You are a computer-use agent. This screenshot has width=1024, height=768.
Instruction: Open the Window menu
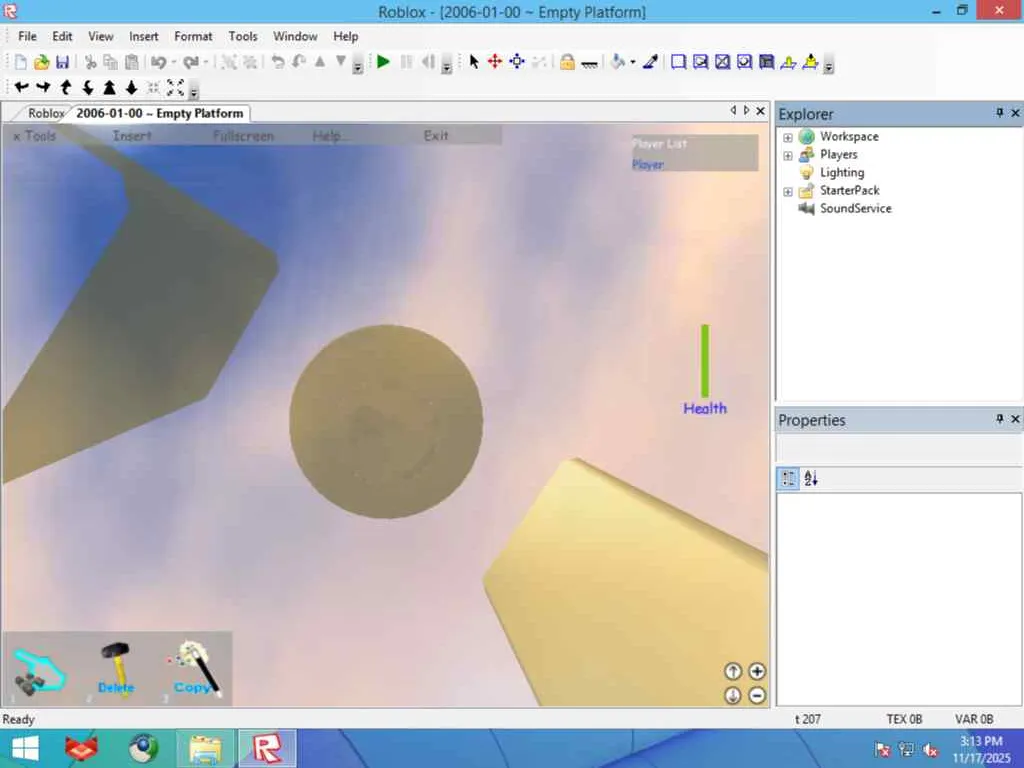tap(295, 37)
